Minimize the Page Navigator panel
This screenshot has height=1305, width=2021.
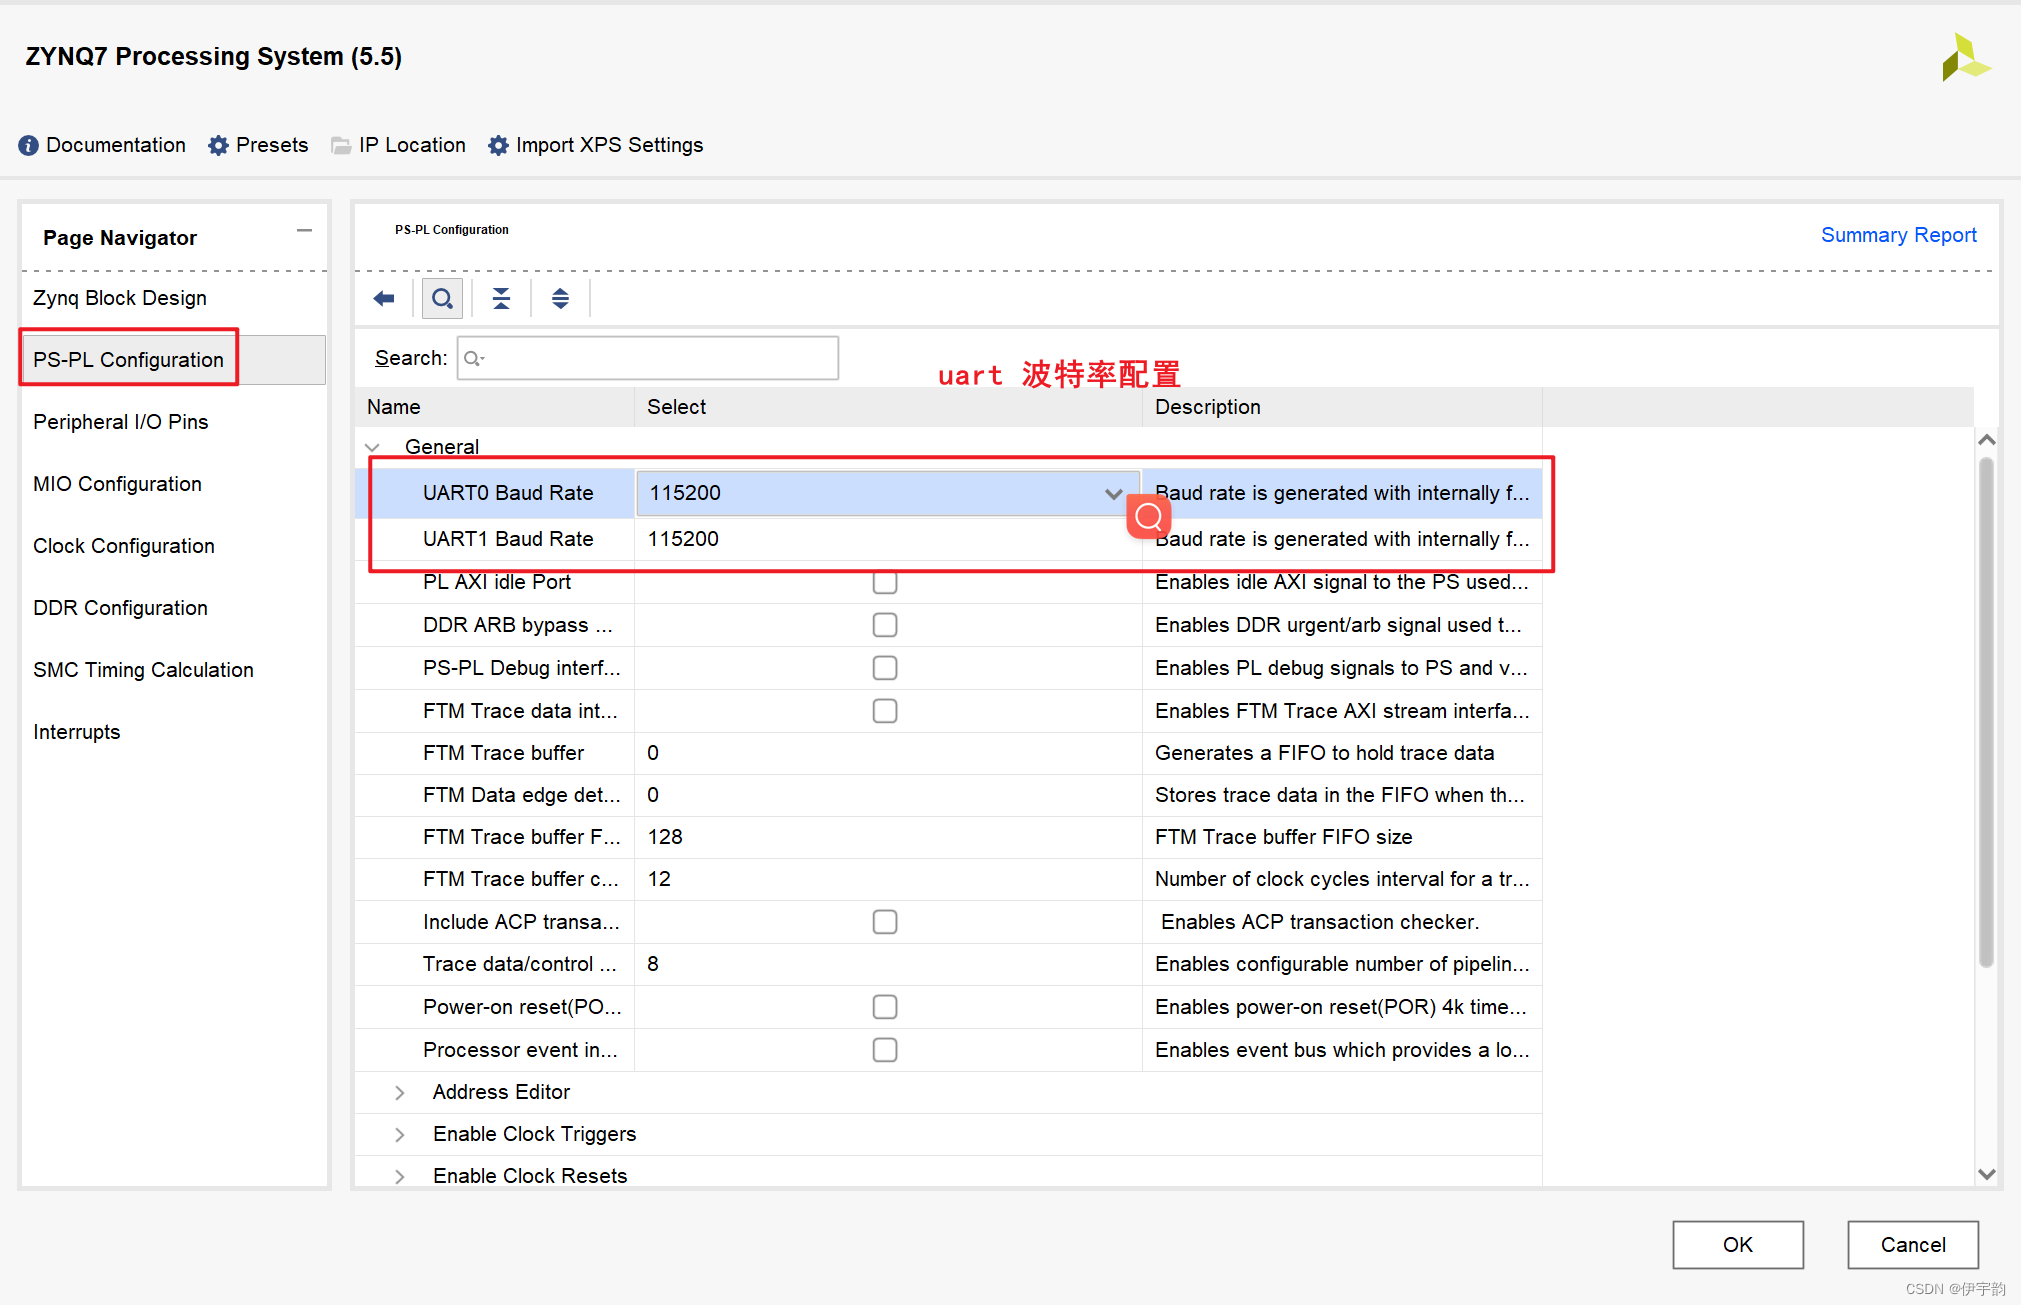[x=304, y=231]
